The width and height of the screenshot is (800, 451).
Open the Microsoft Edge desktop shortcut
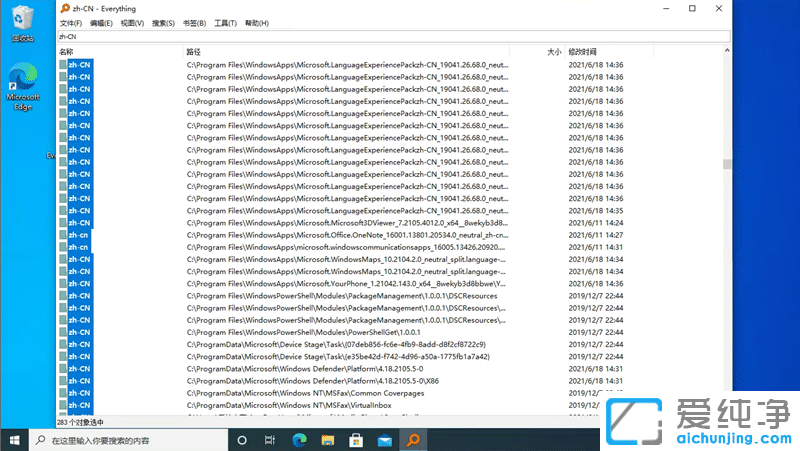pos(22,87)
